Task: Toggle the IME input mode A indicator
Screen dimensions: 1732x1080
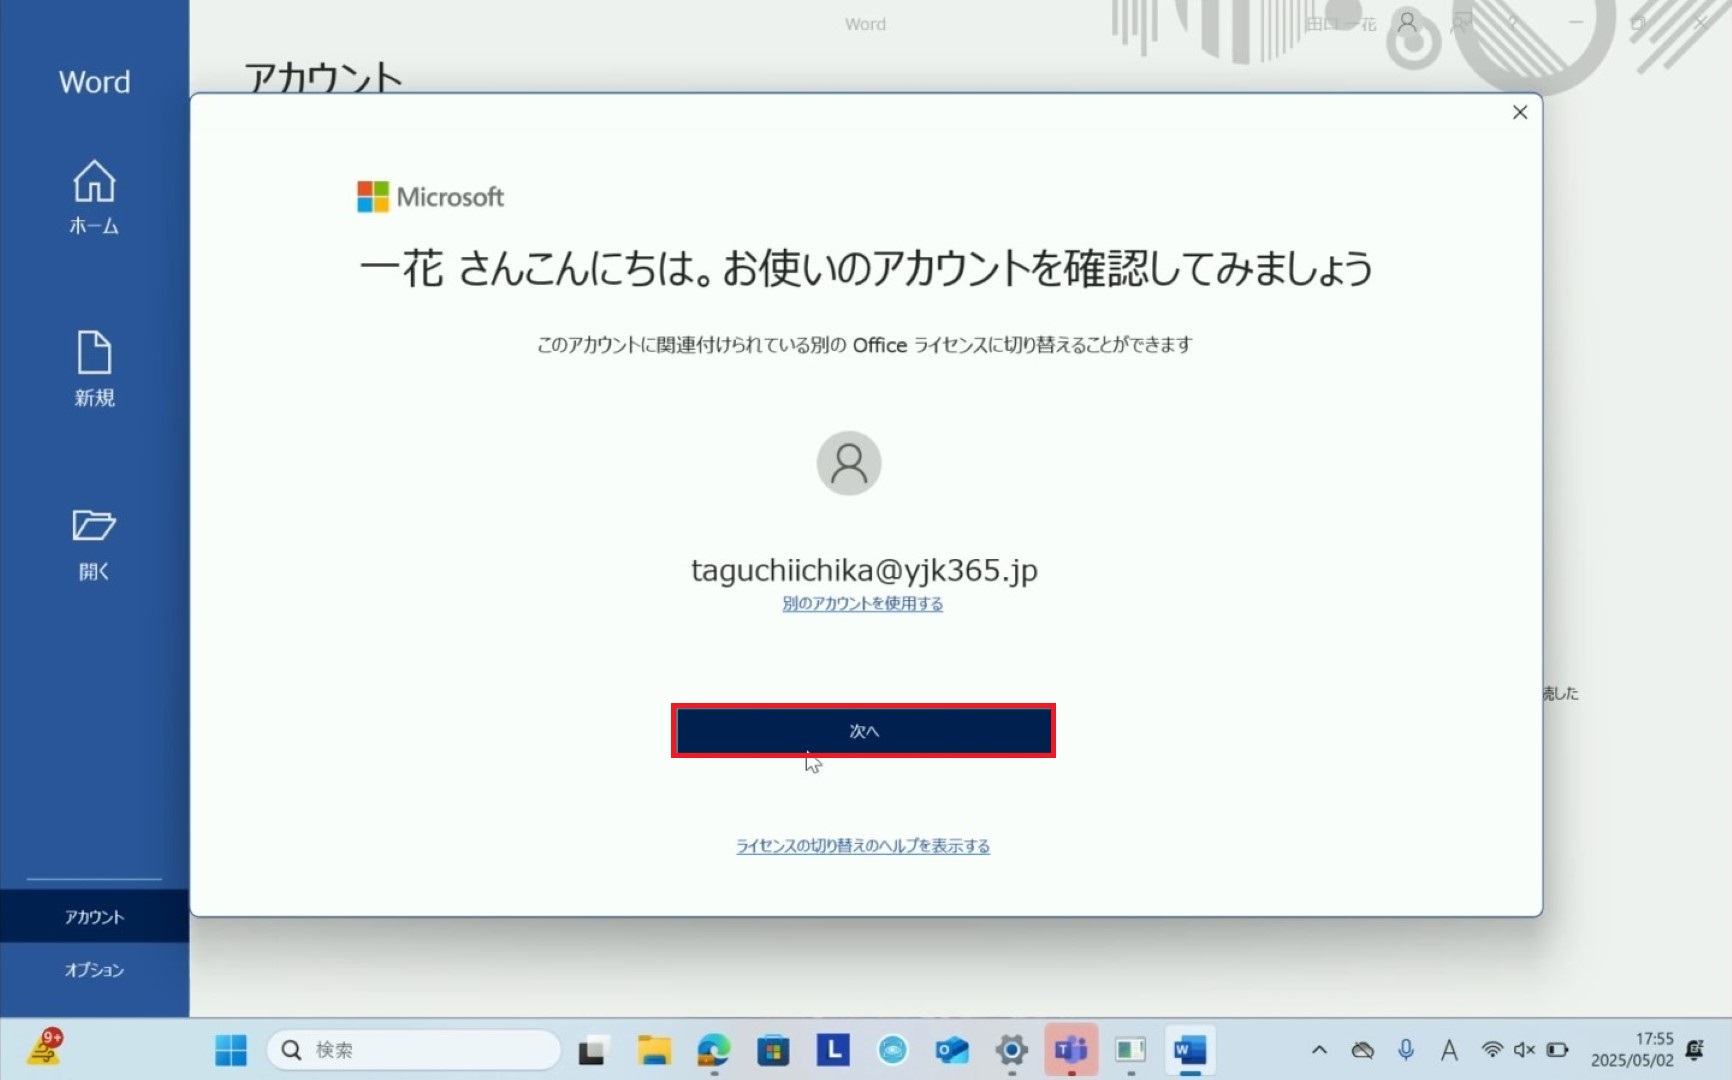Action: [x=1448, y=1050]
